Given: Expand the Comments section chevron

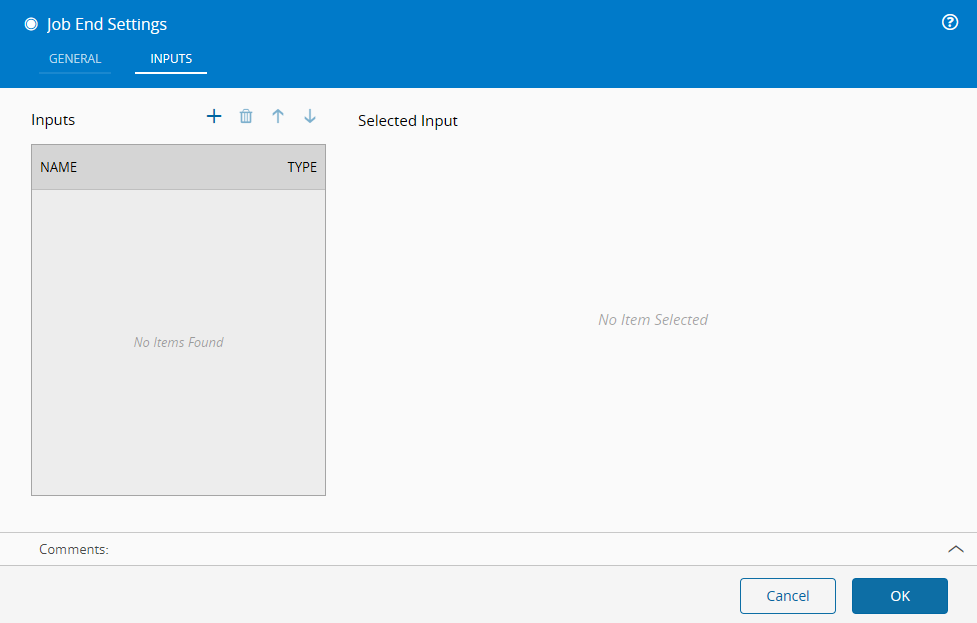Looking at the screenshot, I should (x=955, y=549).
